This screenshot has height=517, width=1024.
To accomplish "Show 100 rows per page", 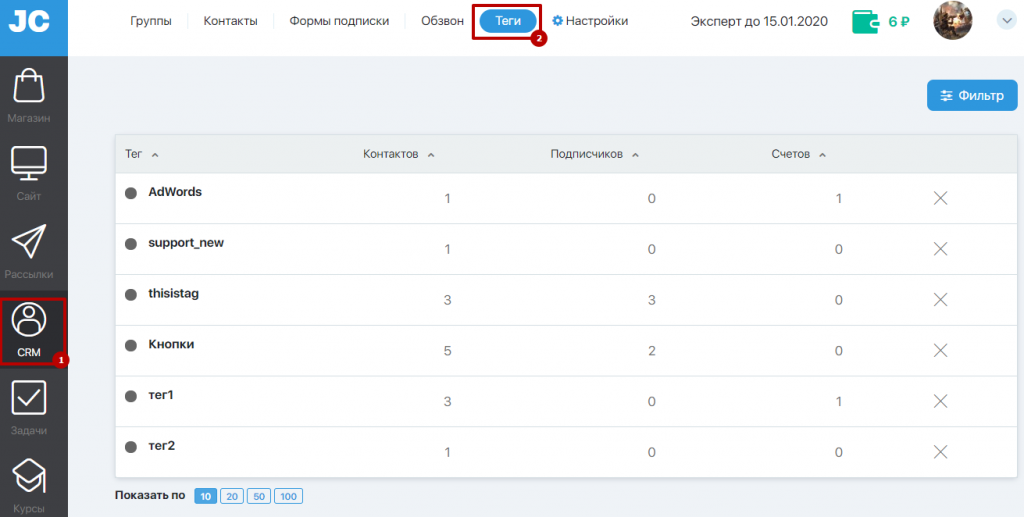I will 288,496.
